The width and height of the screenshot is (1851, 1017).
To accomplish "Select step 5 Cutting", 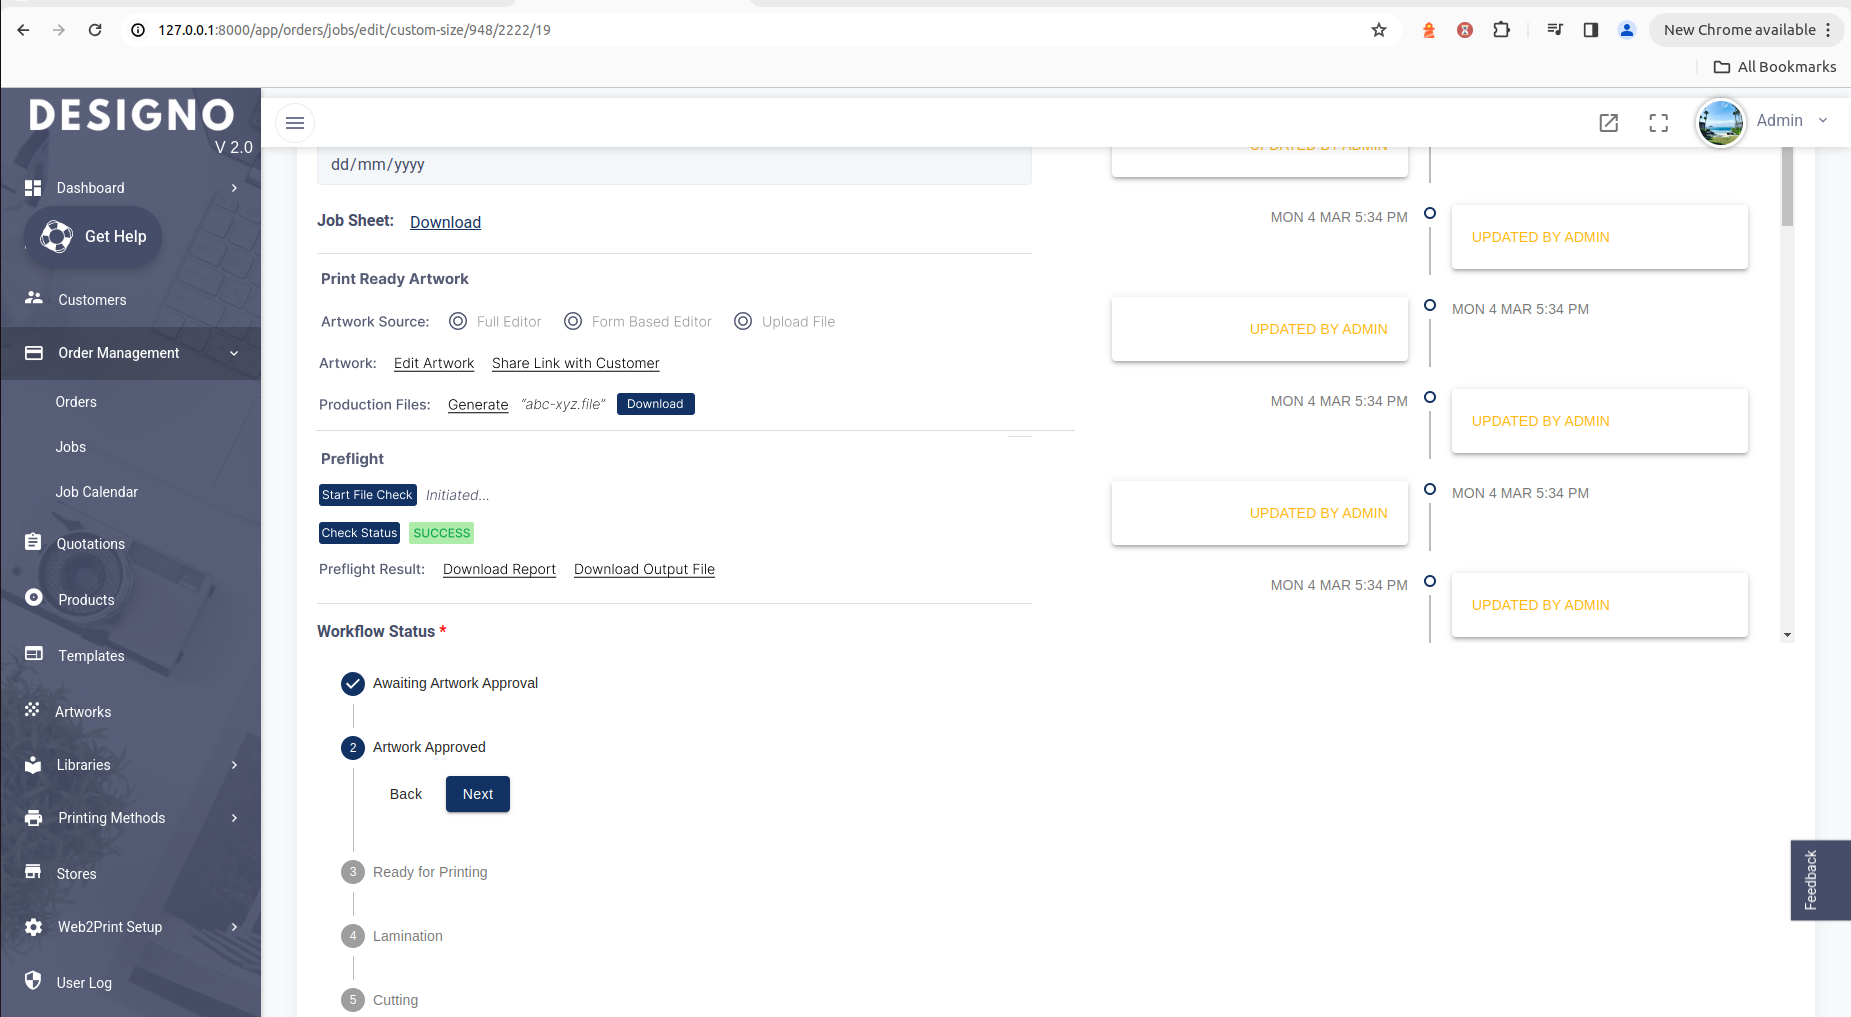I will coord(380,1000).
